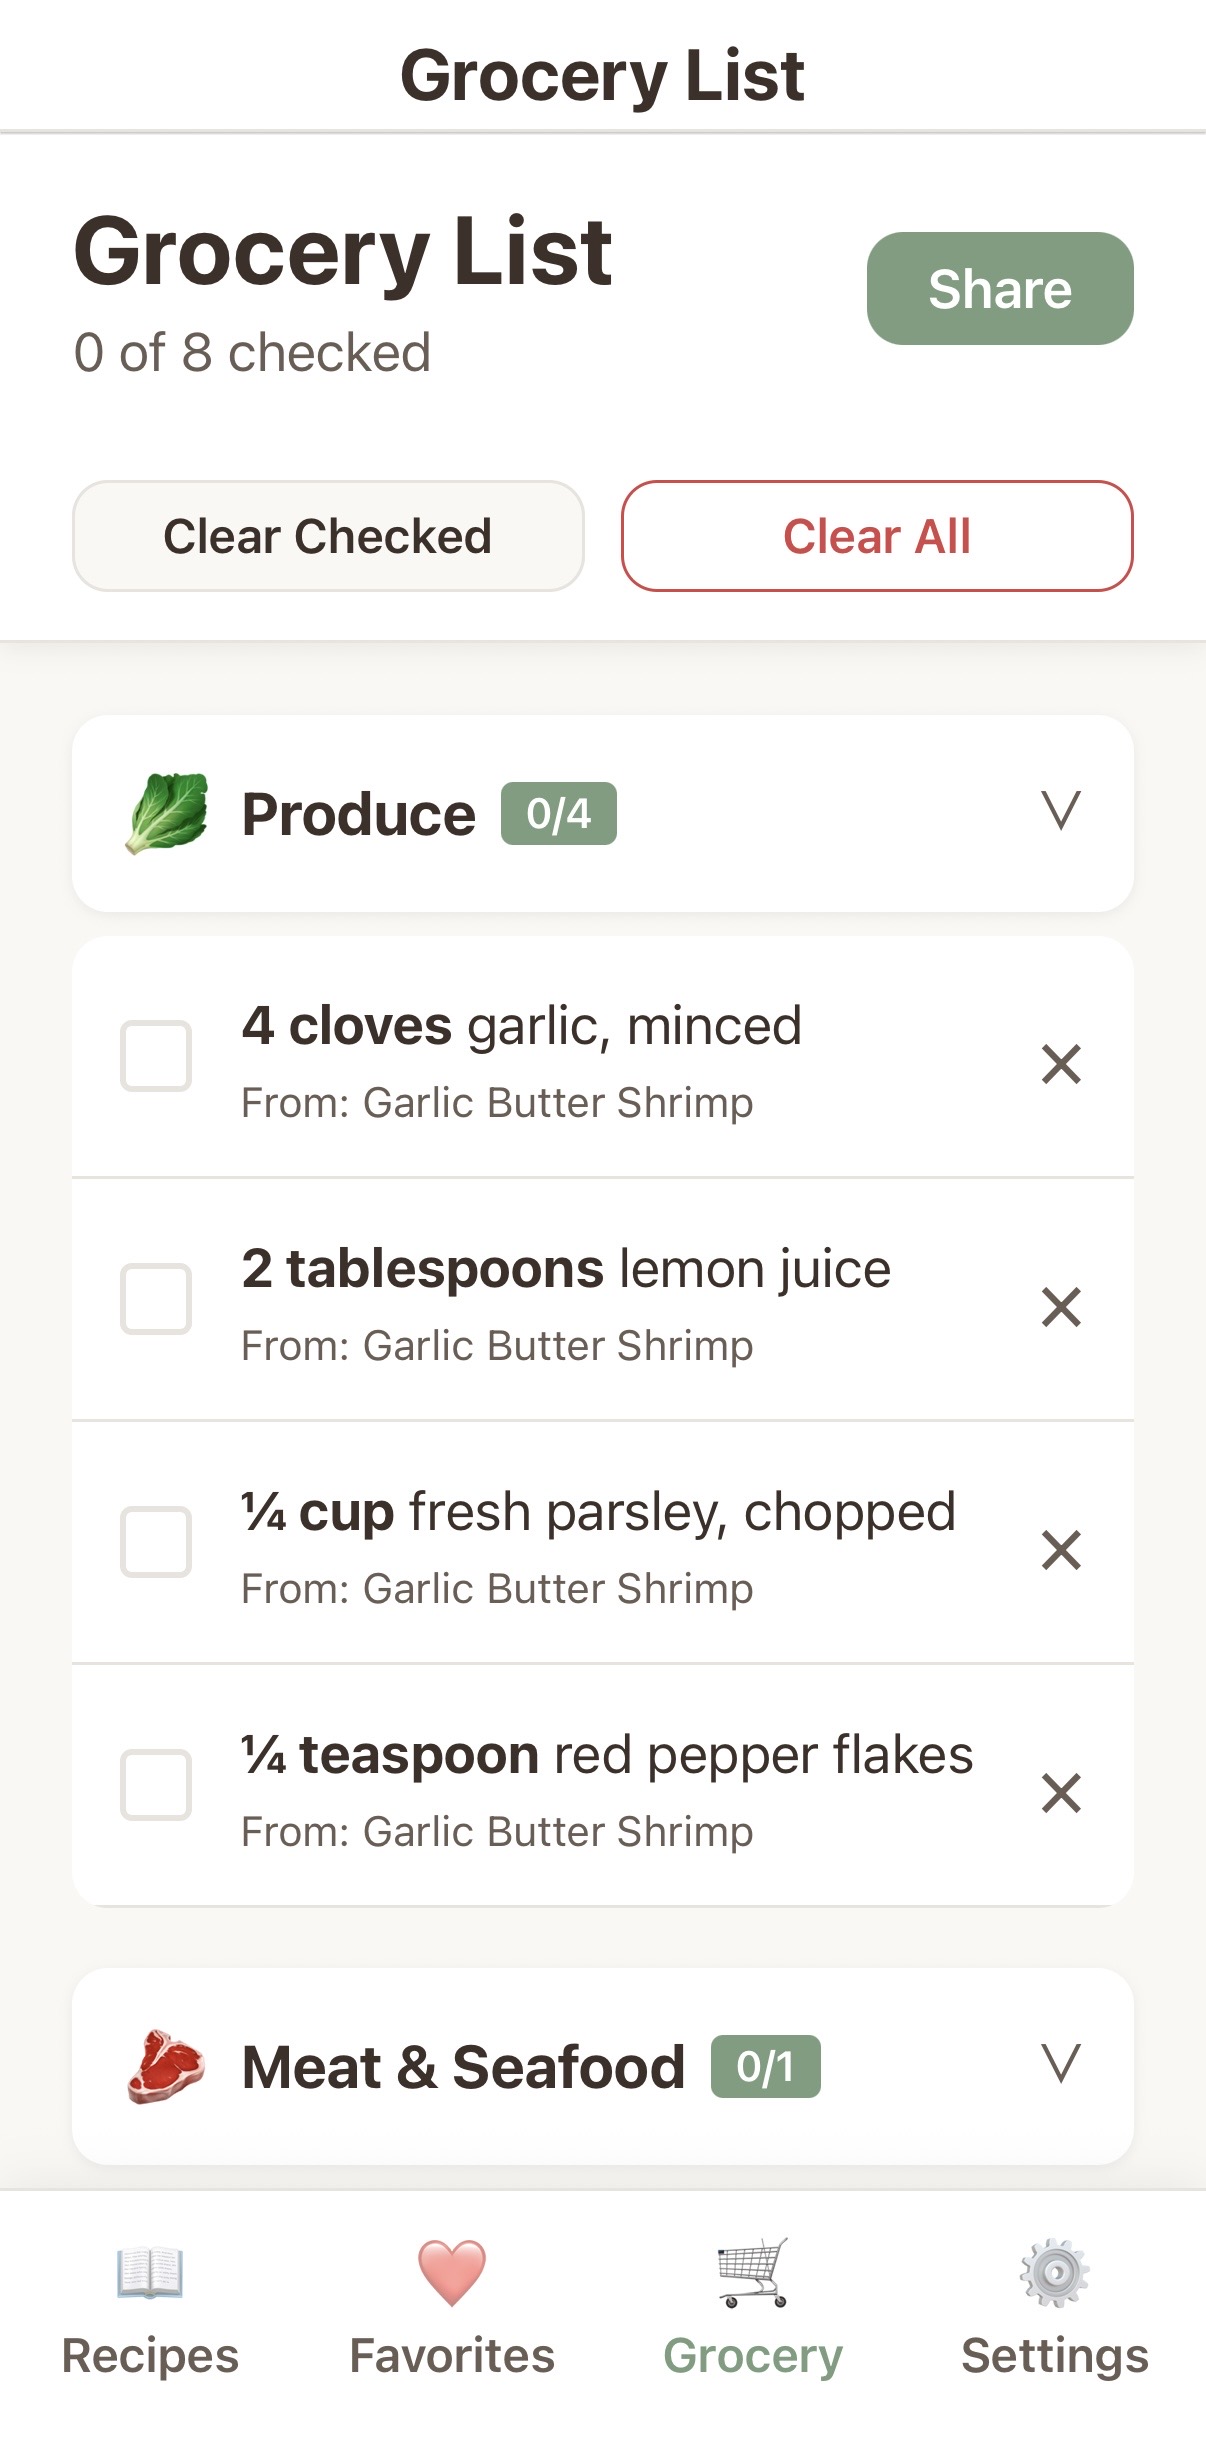This screenshot has height=2452, width=1206.
Task: Delete red pepper flakes with the X
Action: 1061,1793
